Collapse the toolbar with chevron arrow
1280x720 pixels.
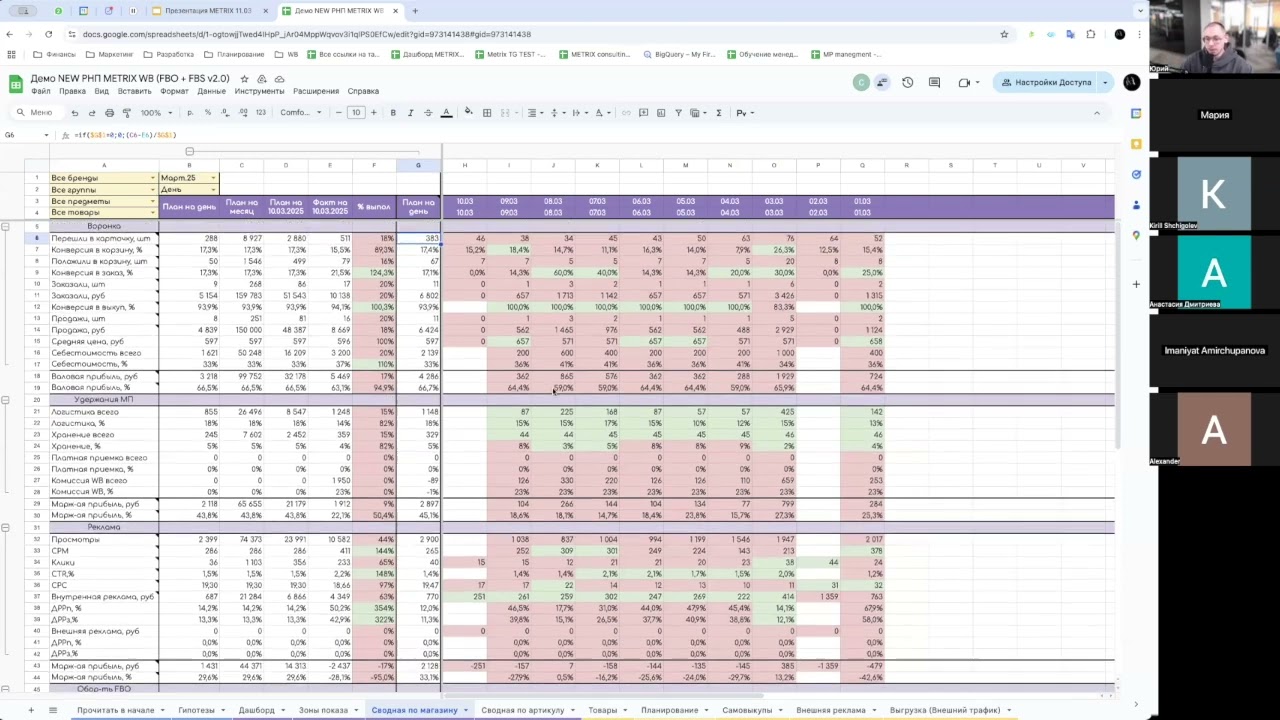pyautogui.click(x=1096, y=113)
